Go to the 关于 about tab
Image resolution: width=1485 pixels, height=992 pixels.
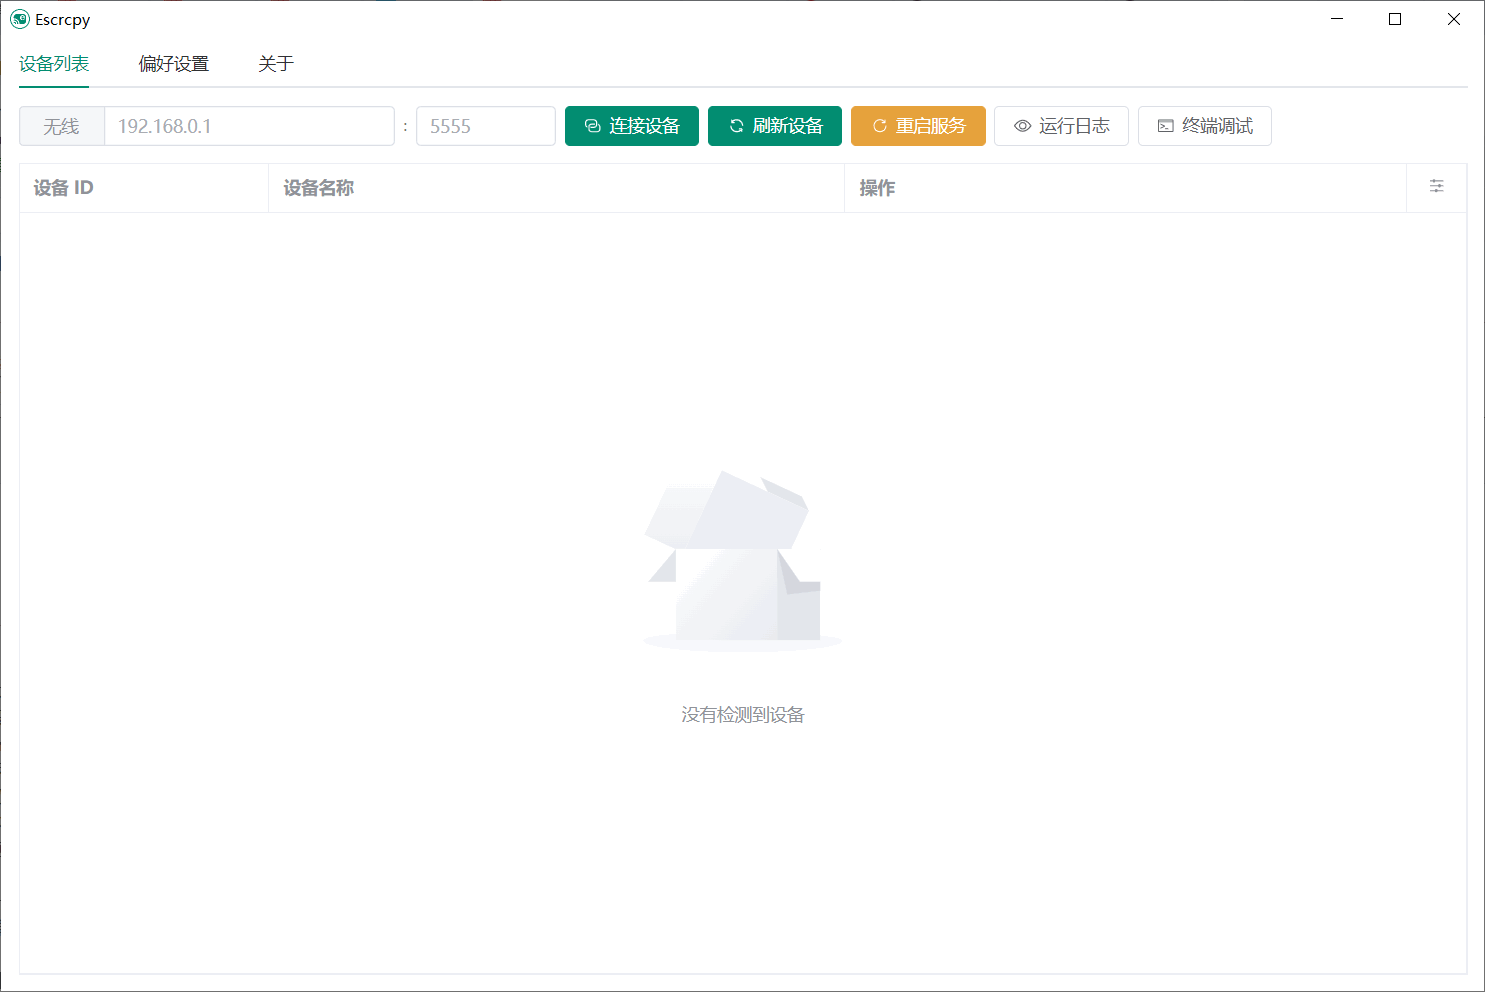point(276,64)
